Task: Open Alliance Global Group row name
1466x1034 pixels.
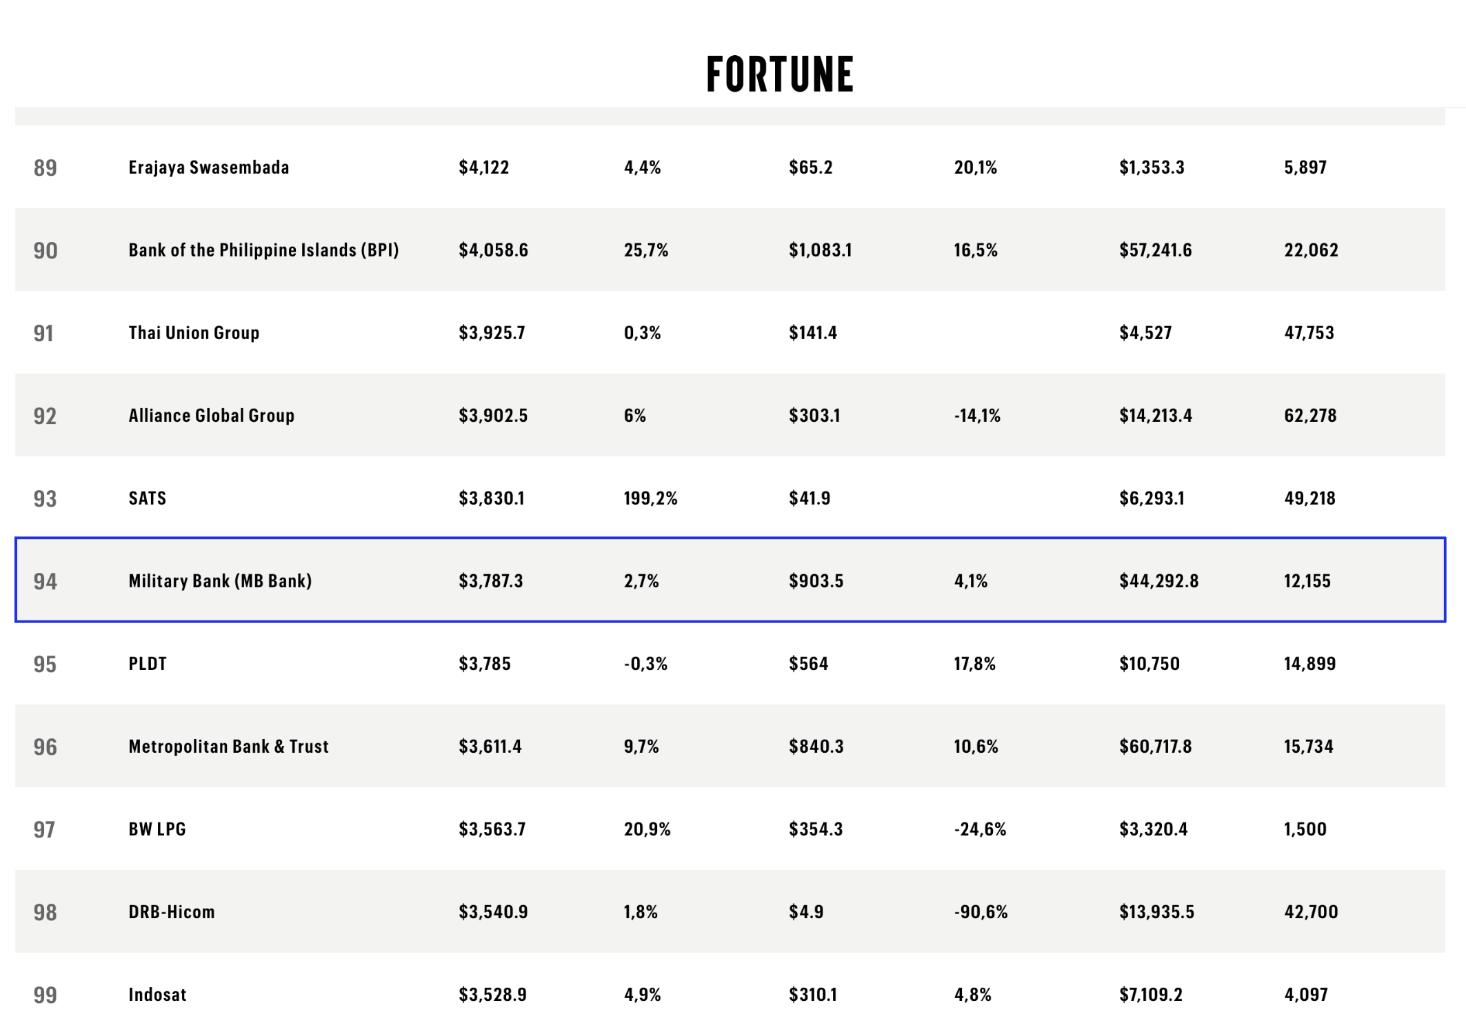Action: coord(212,416)
